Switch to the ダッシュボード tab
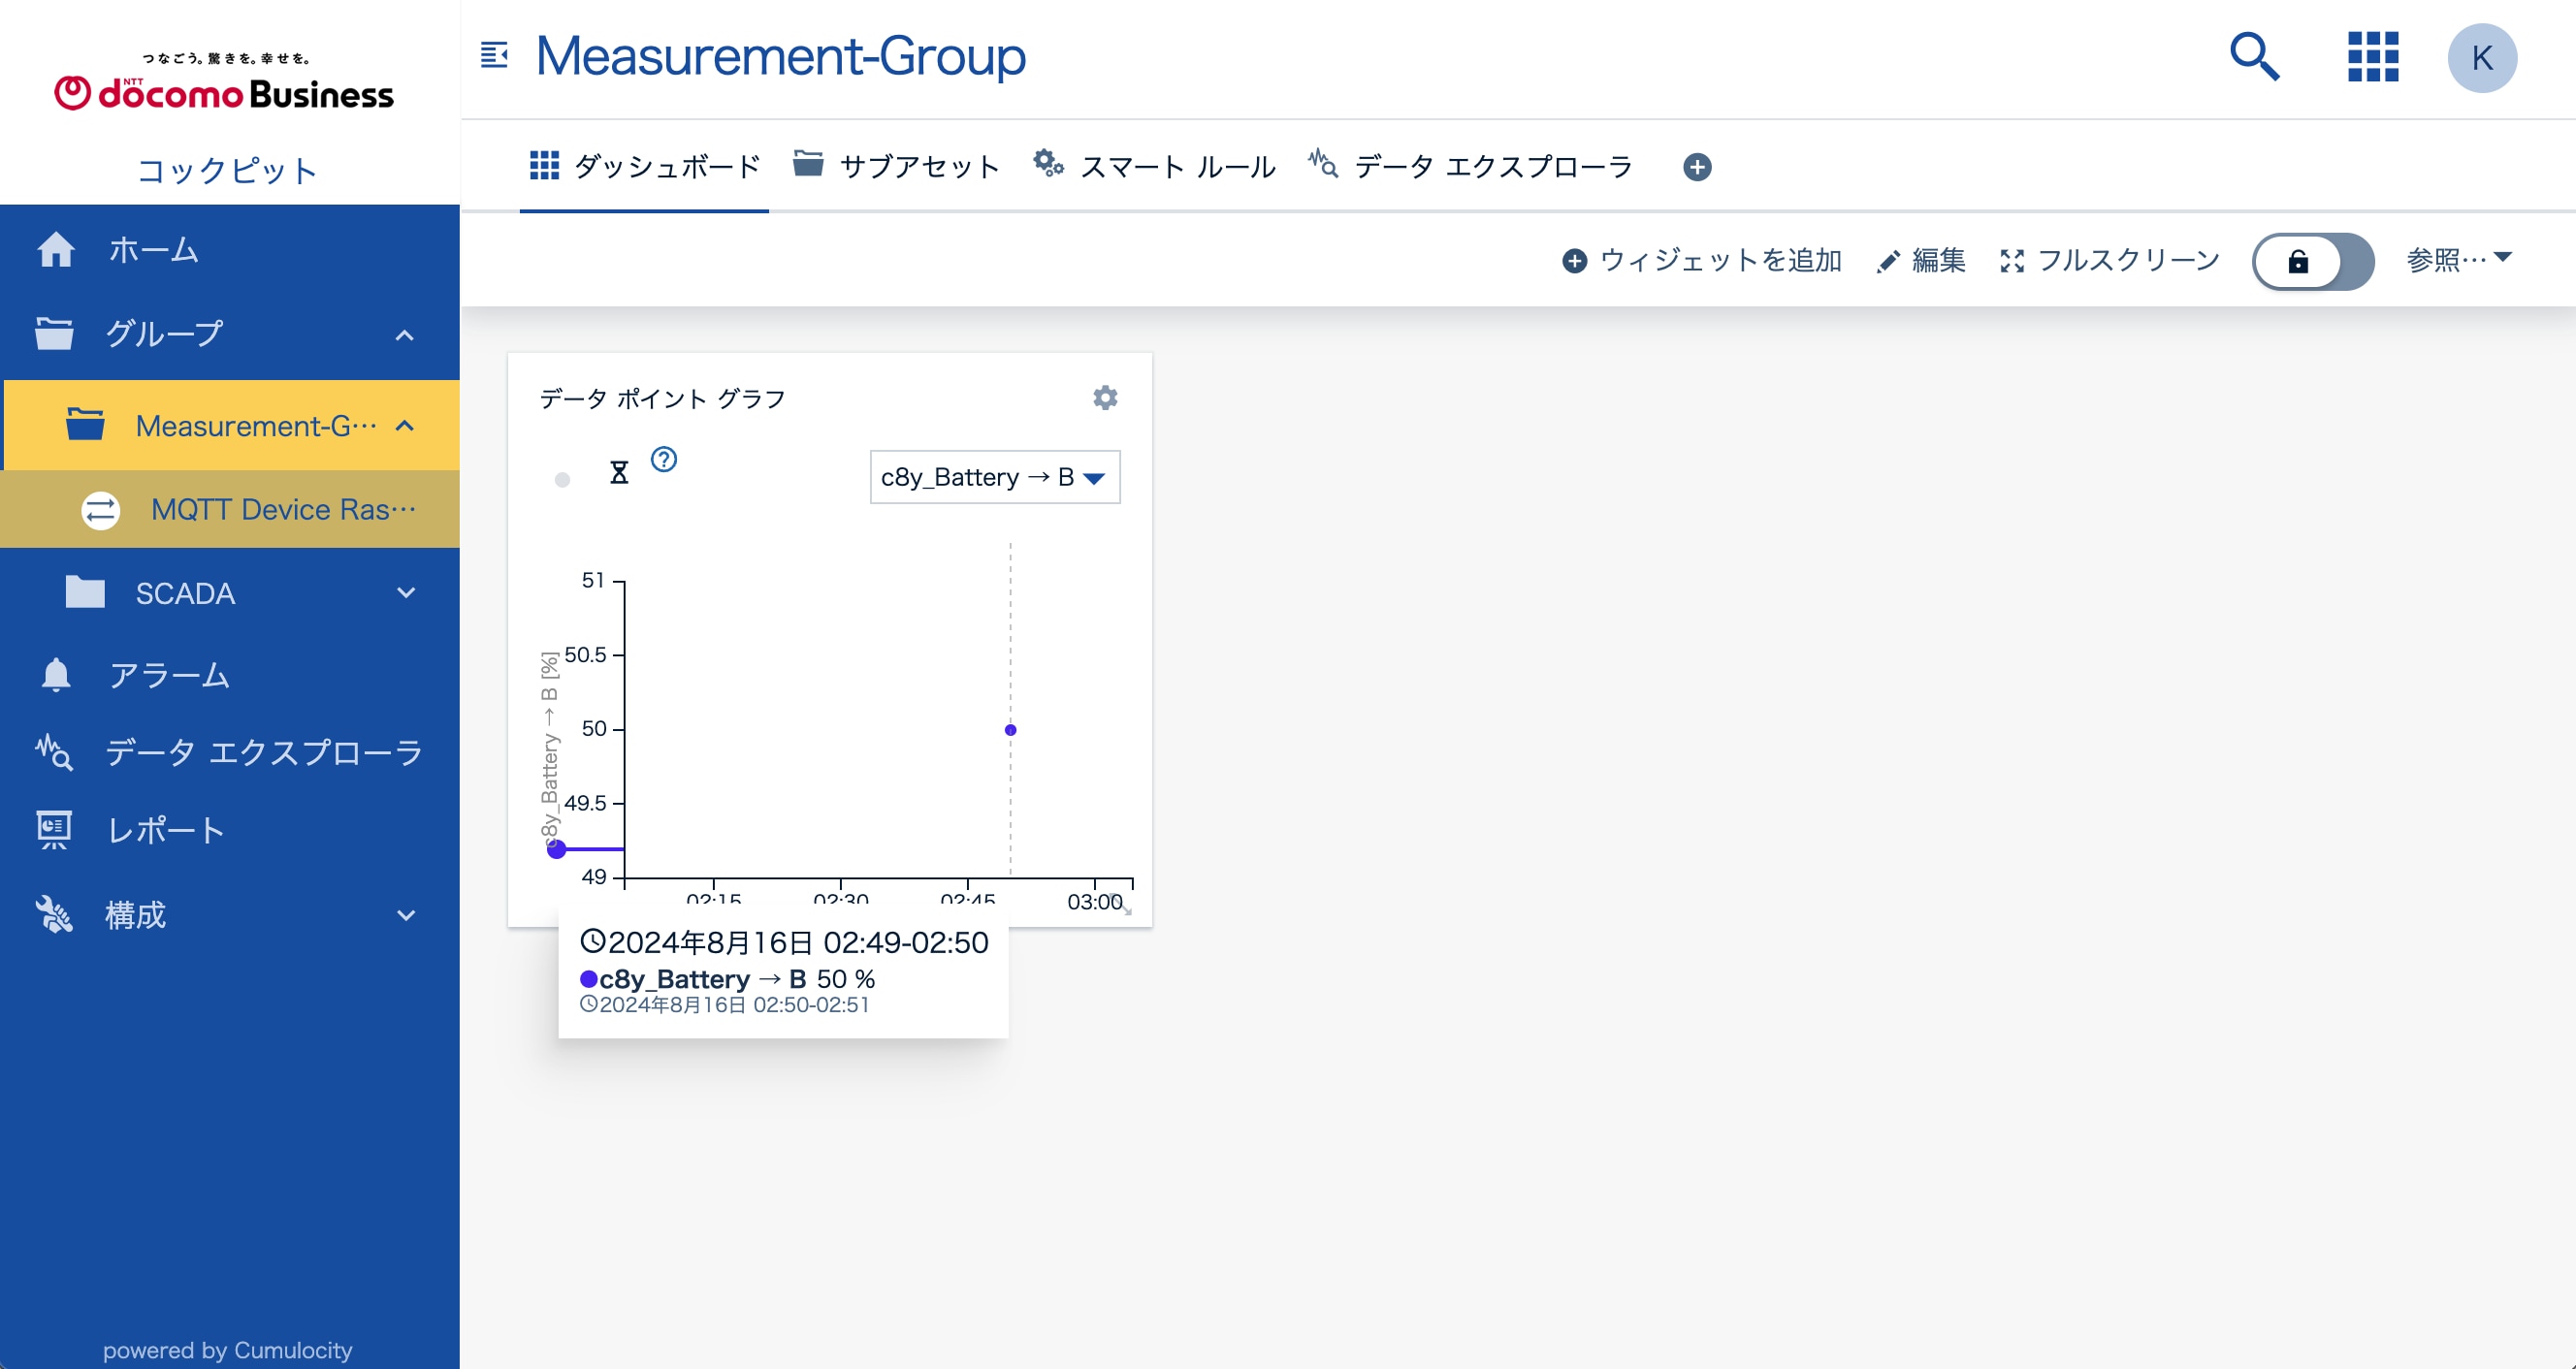This screenshot has height=1369, width=2576. point(645,166)
